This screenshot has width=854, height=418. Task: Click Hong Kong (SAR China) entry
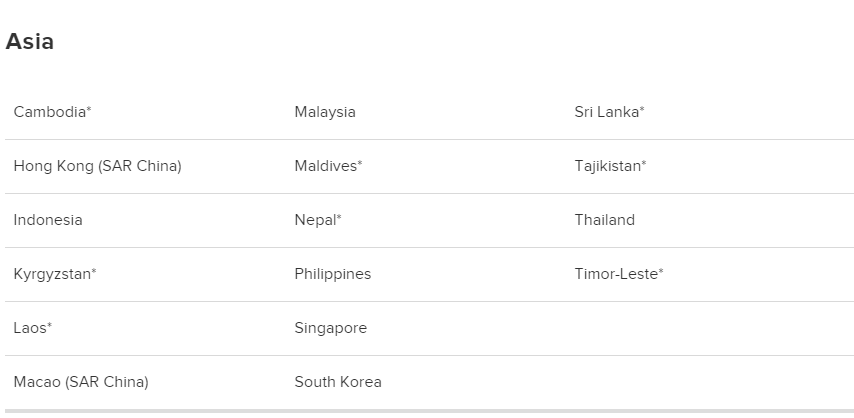coord(97,166)
